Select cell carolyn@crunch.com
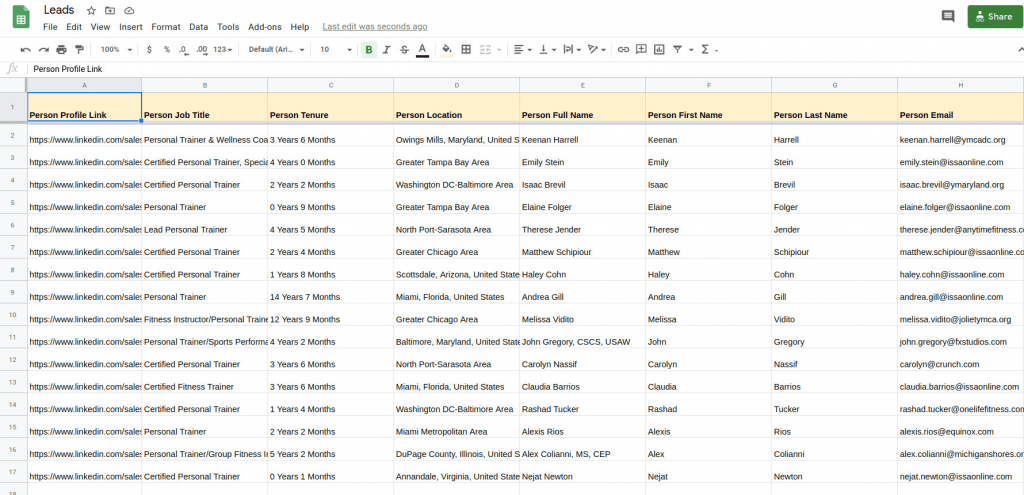The image size is (1024, 495). tap(961, 360)
